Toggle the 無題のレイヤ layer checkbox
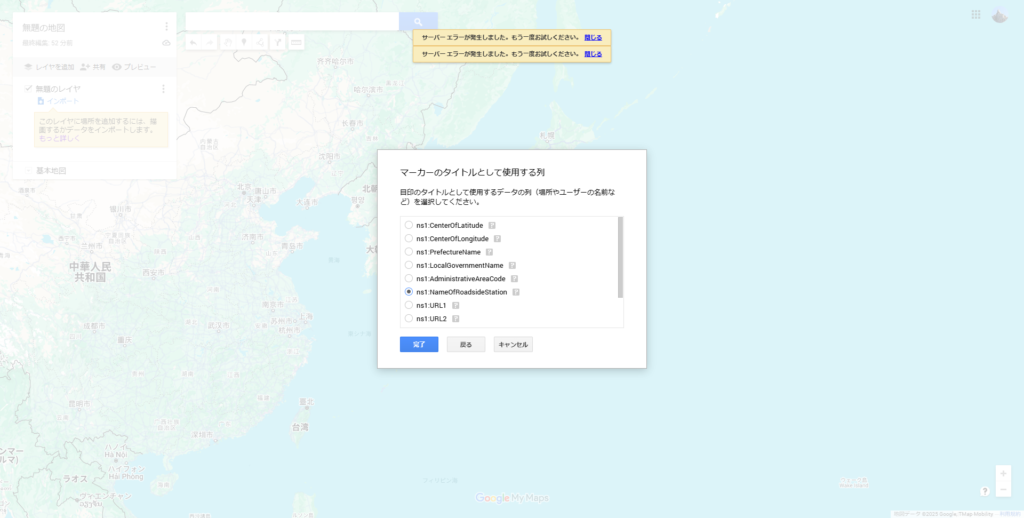The width and height of the screenshot is (1024, 518). tap(28, 88)
